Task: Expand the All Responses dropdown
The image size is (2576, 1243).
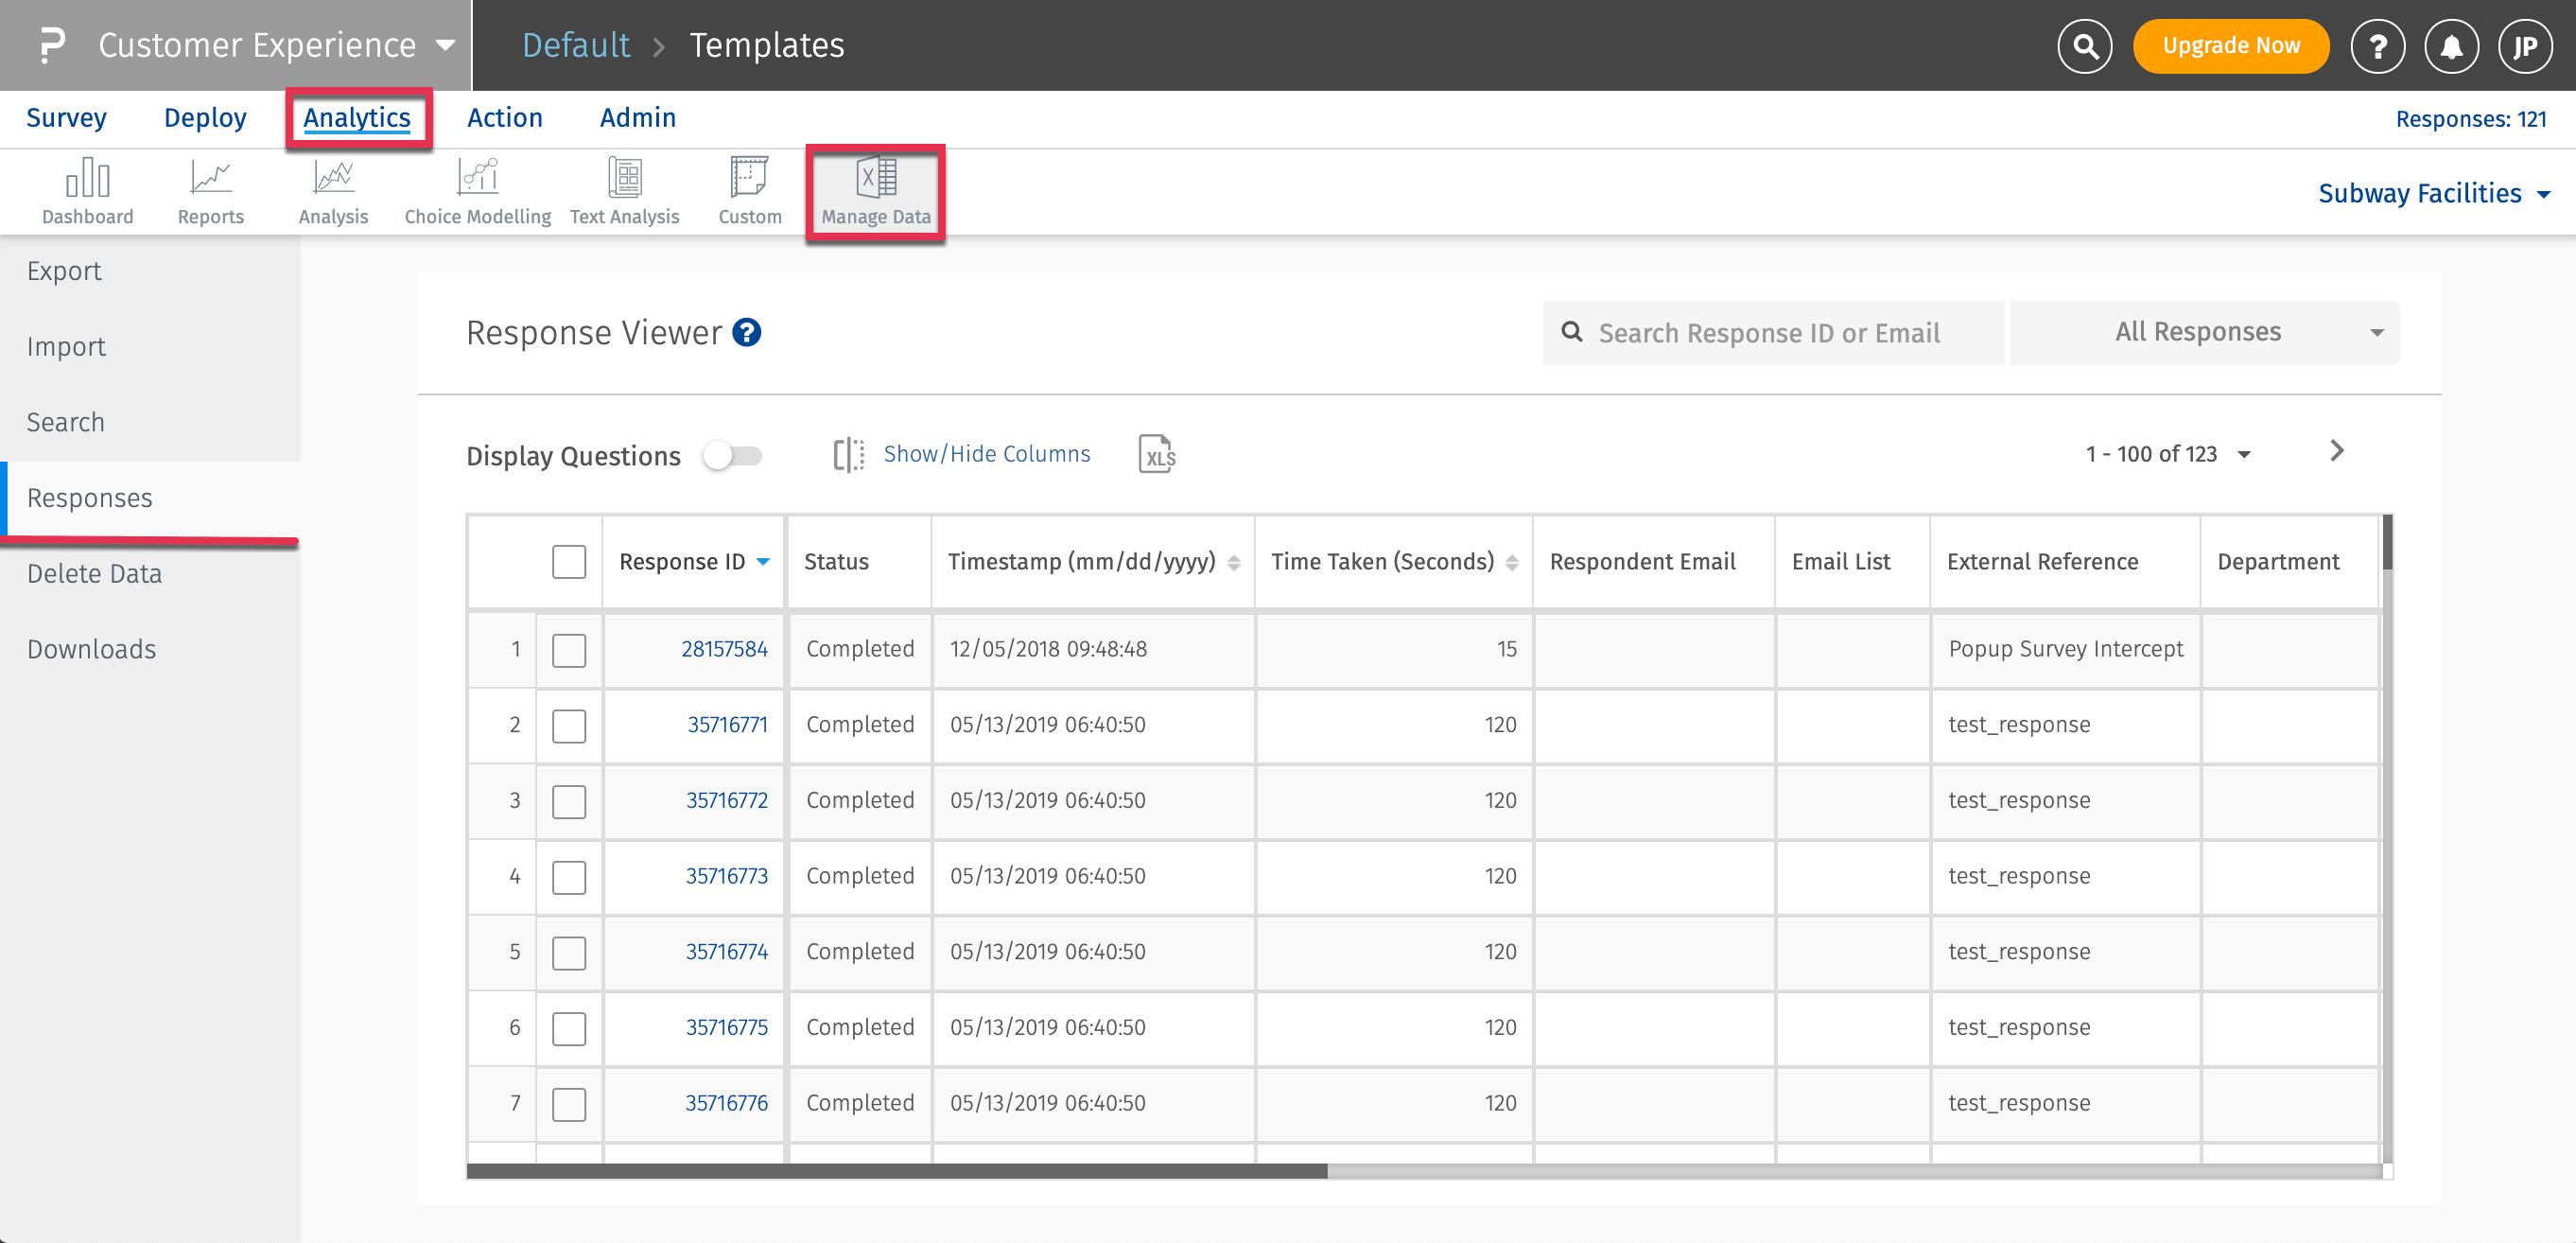Action: click(2203, 332)
